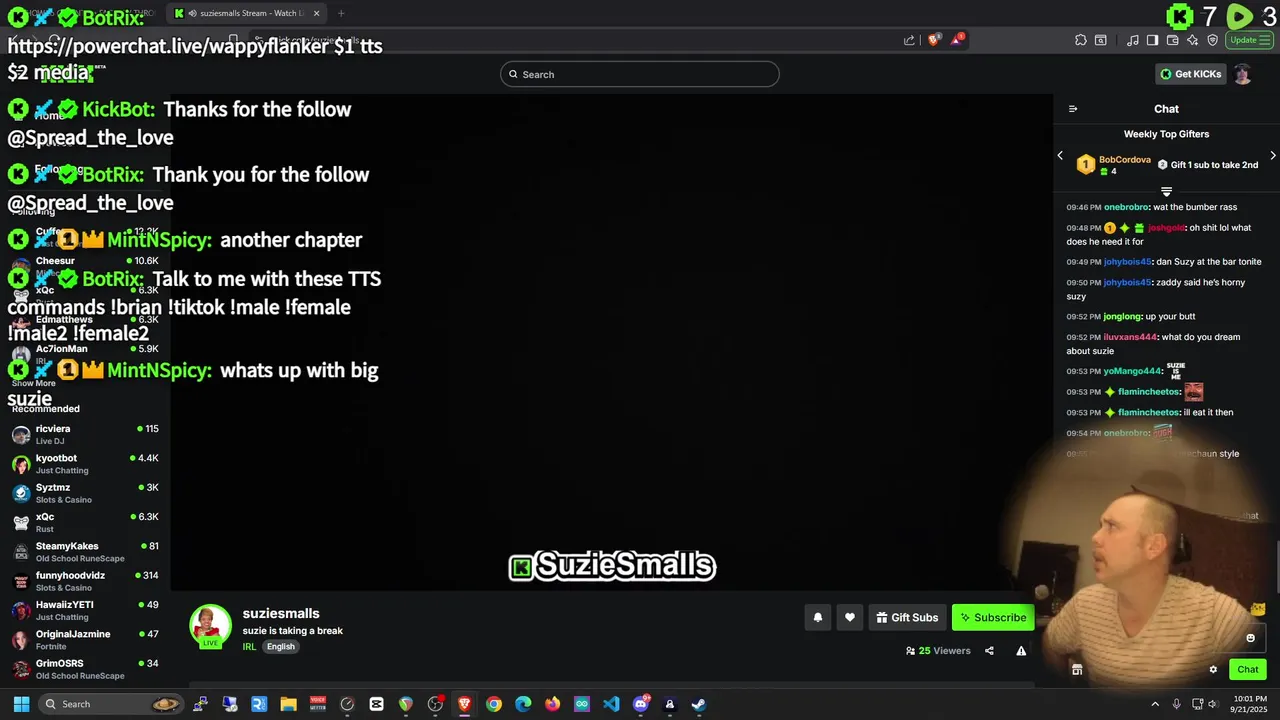This screenshot has height=720, width=1280.
Task: Open the channel shop icon below chat
Action: point(1077,670)
